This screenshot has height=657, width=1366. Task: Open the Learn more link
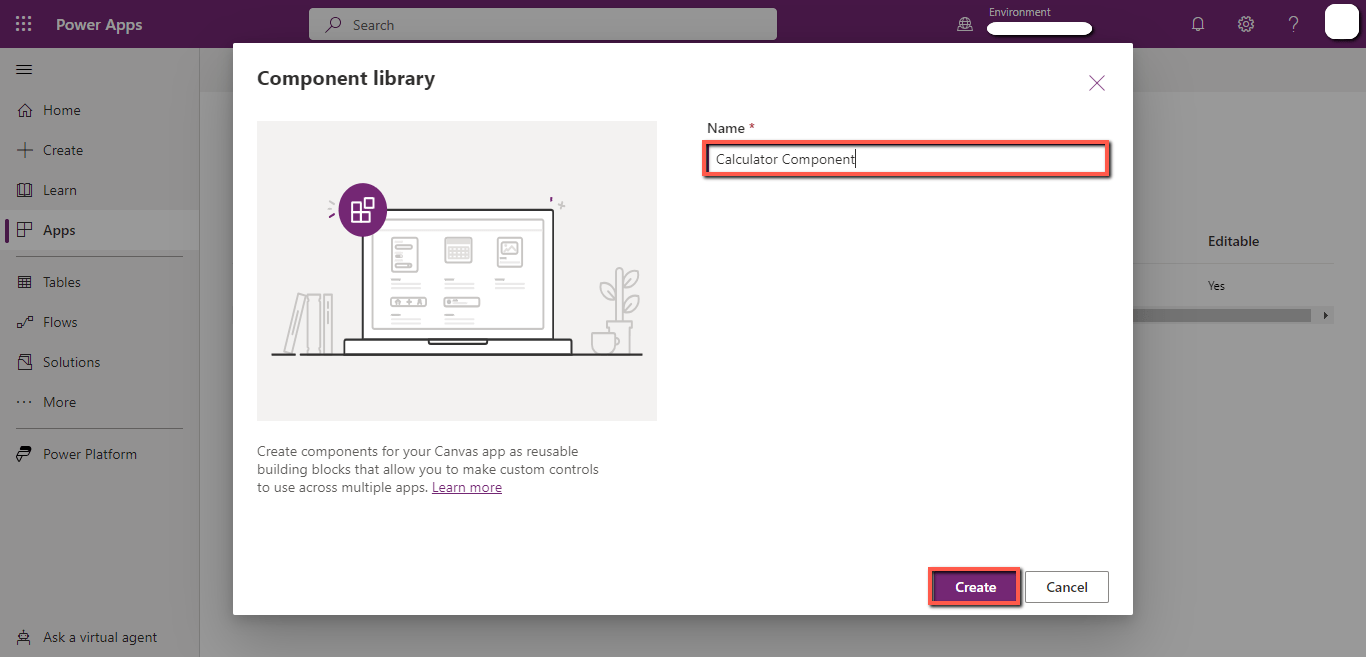point(467,487)
